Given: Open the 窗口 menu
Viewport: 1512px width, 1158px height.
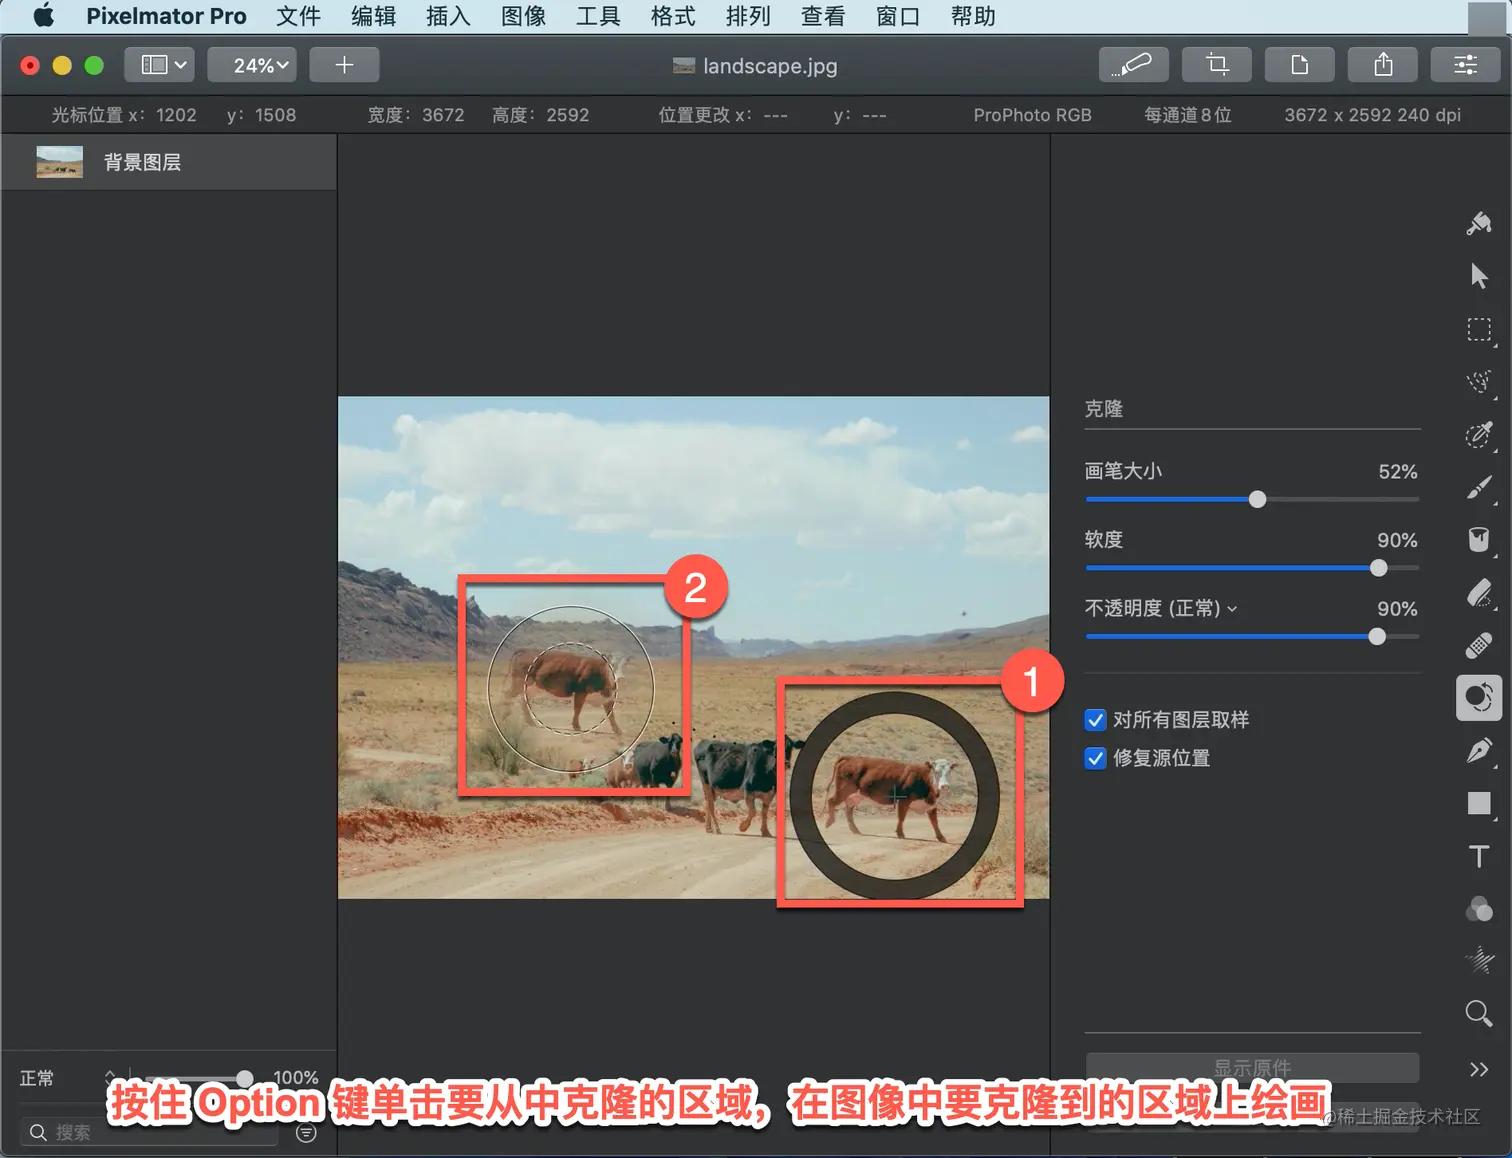Looking at the screenshot, I should (898, 16).
